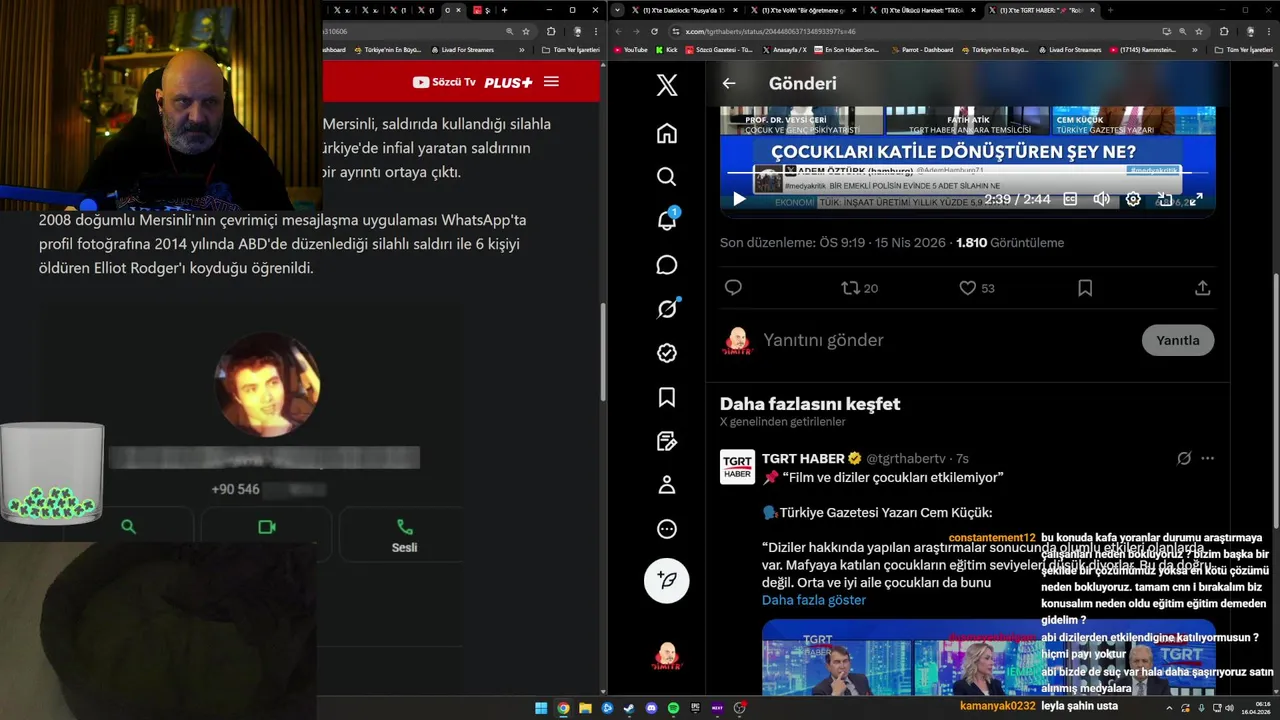
Task: Share the post via the upload icon
Action: coord(1203,288)
